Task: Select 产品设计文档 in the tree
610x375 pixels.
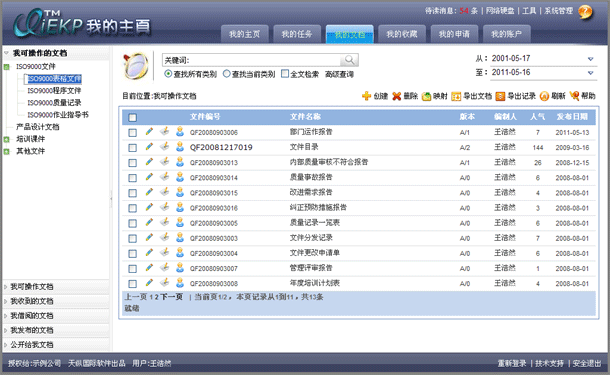Action: (x=38, y=127)
